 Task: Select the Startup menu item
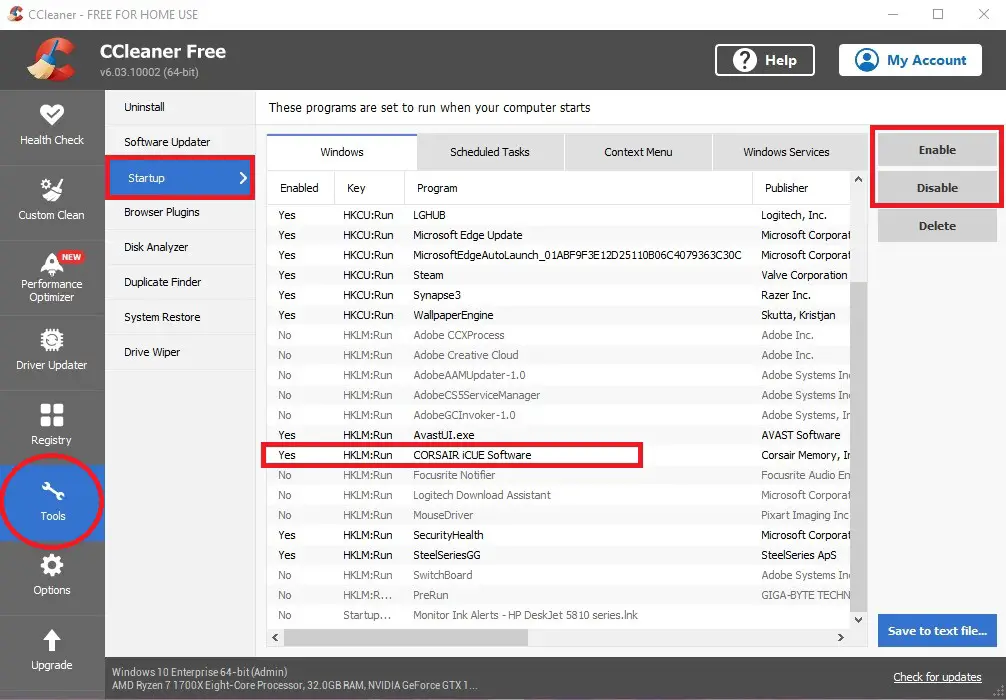tap(180, 178)
